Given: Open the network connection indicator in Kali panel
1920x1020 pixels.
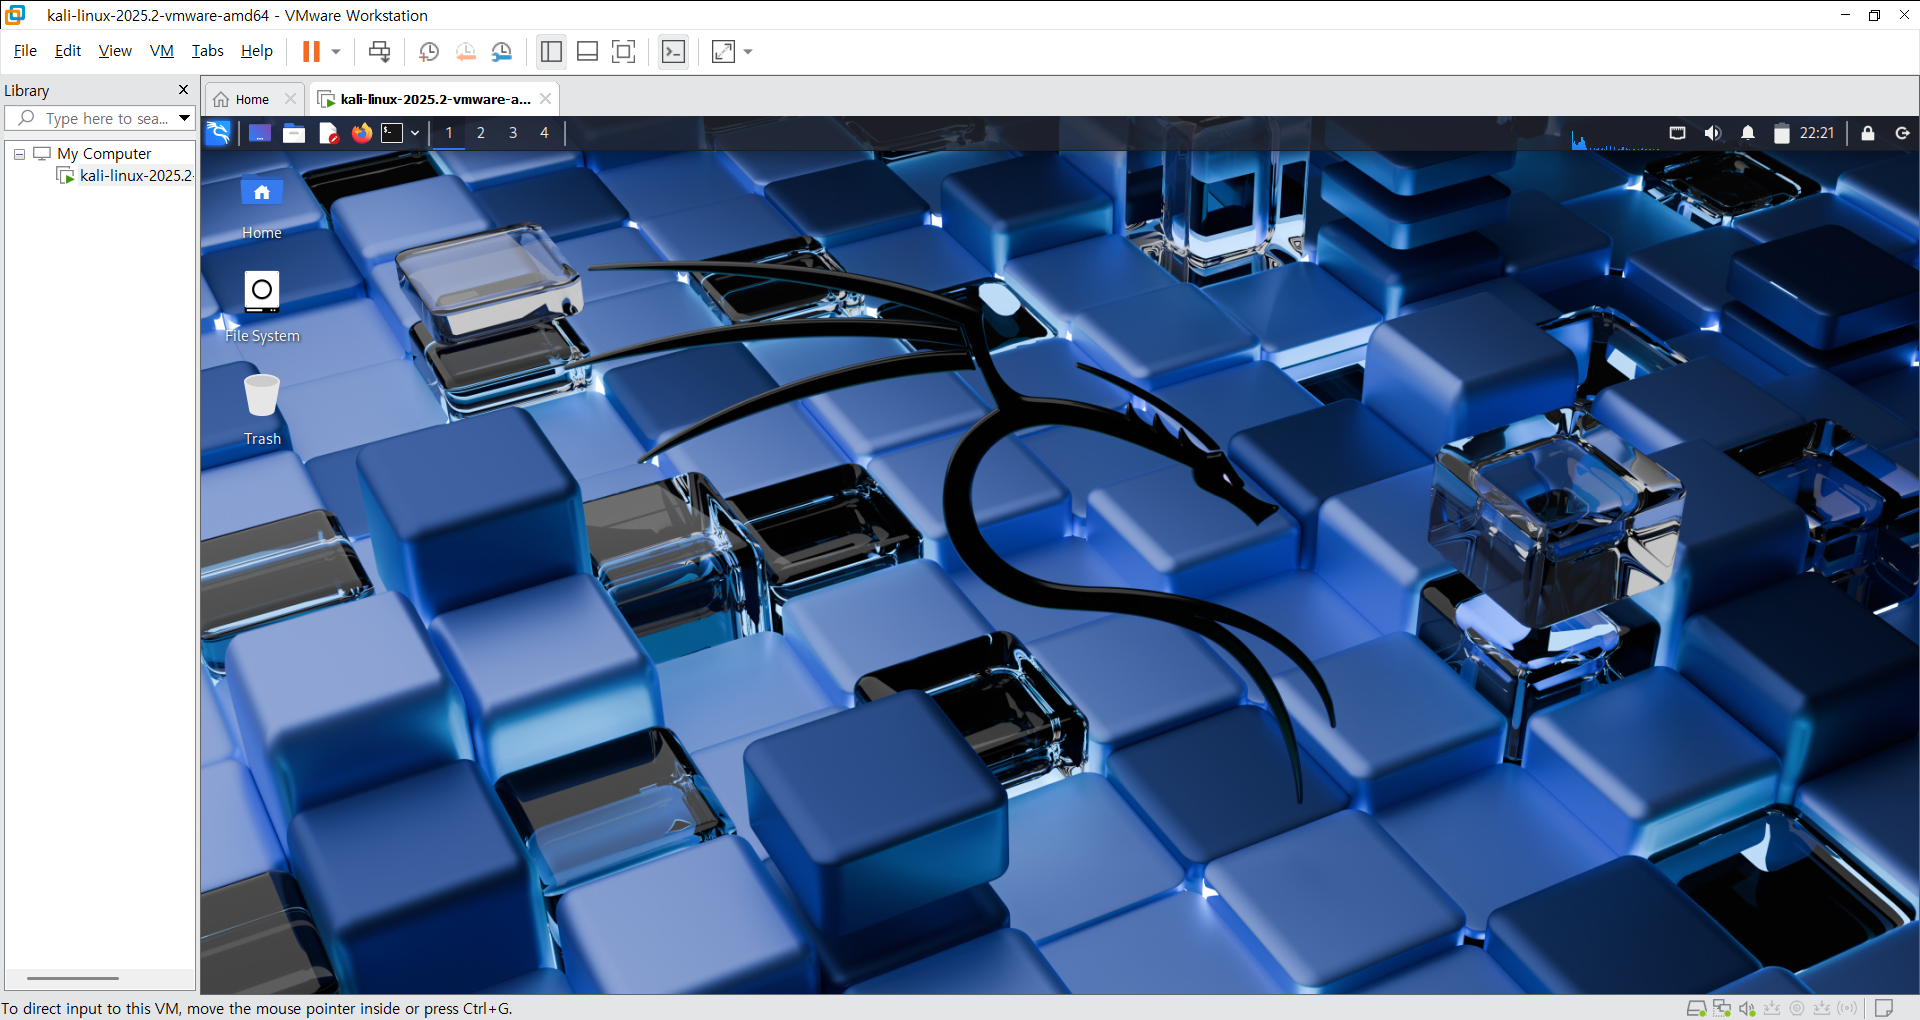Looking at the screenshot, I should 1678,133.
